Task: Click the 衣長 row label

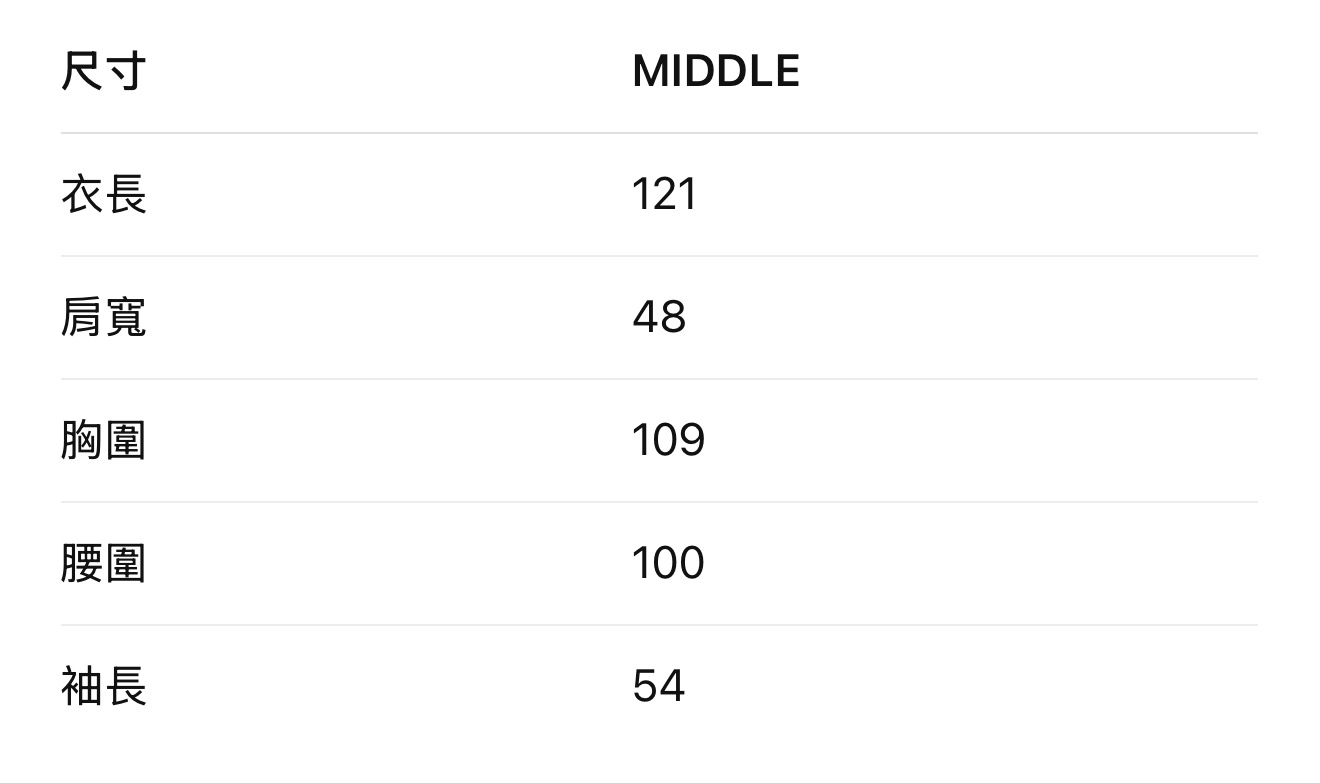Action: [103, 194]
